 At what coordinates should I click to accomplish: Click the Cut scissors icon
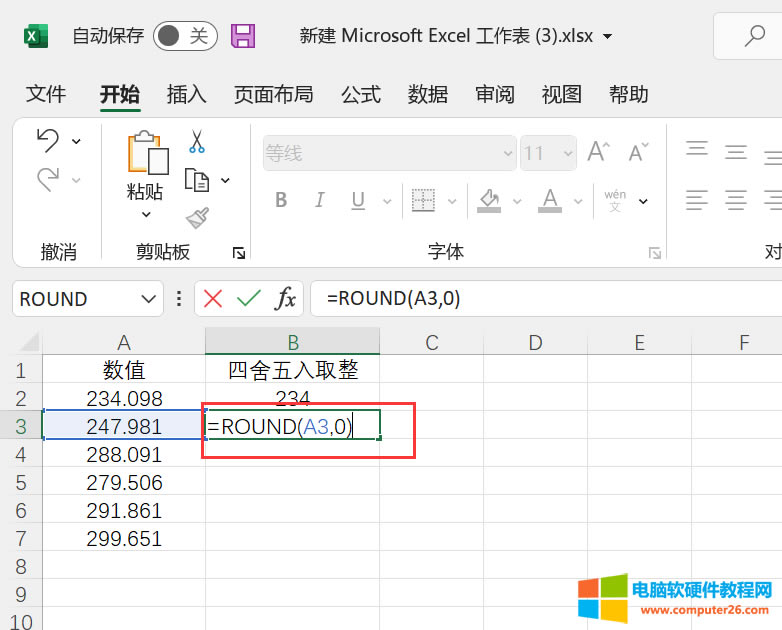coord(196,142)
